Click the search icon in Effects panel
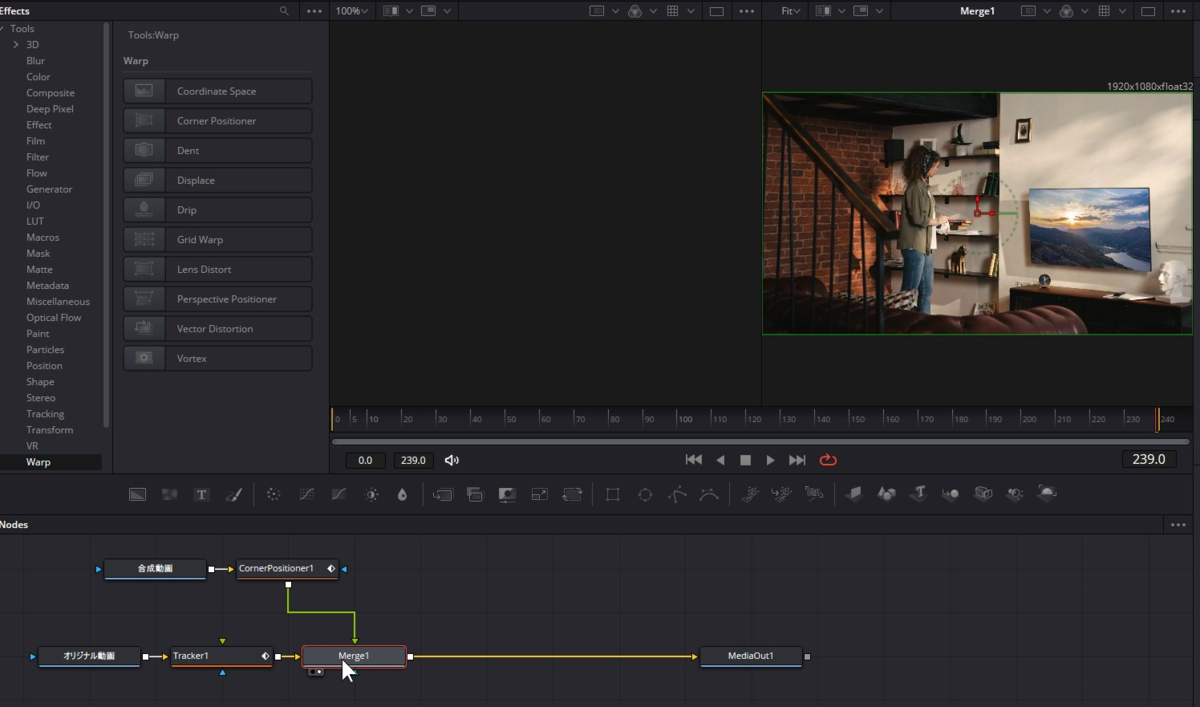Image resolution: width=1200 pixels, height=707 pixels. [284, 11]
